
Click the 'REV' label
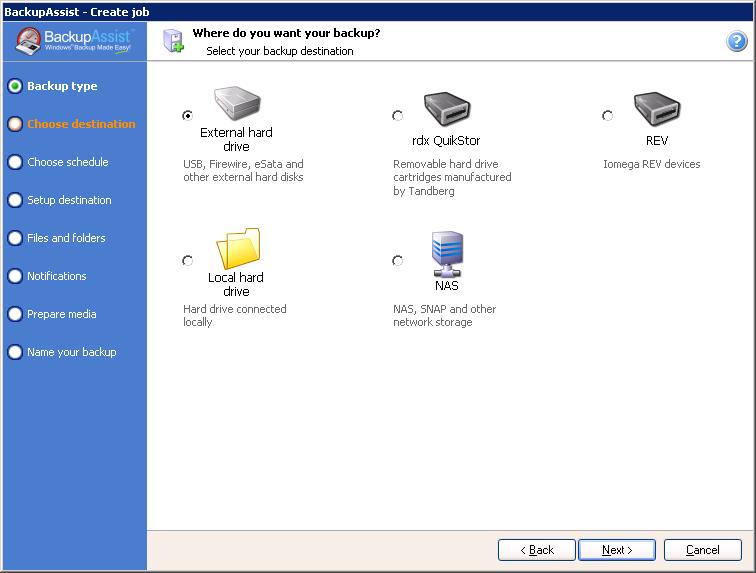tap(657, 141)
